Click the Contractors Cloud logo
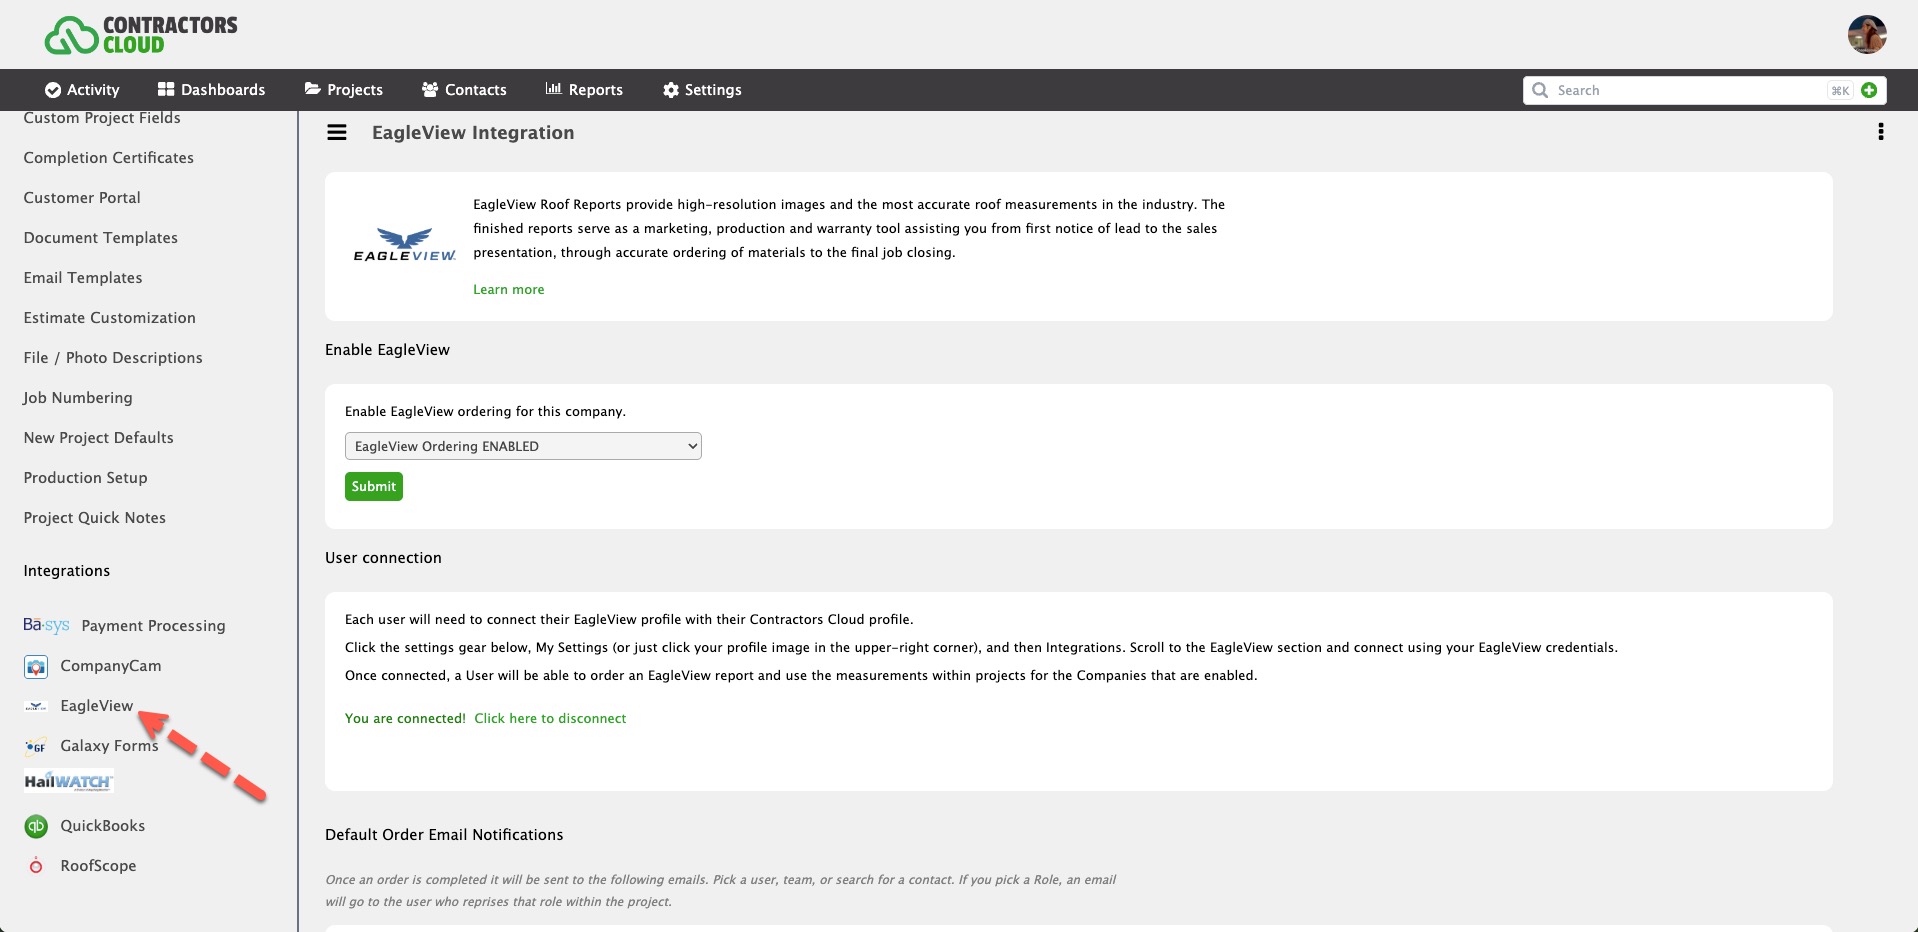 (x=141, y=35)
